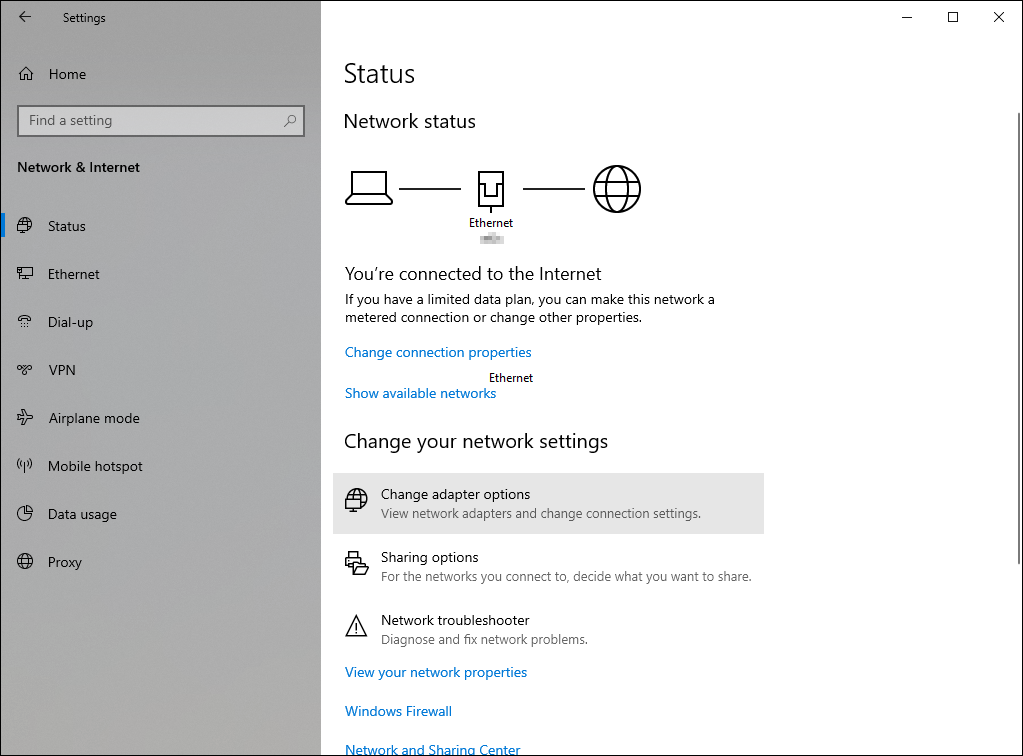Viewport: 1023px width, 756px height.
Task: Select Proxy in the sidebar
Action: pos(64,562)
